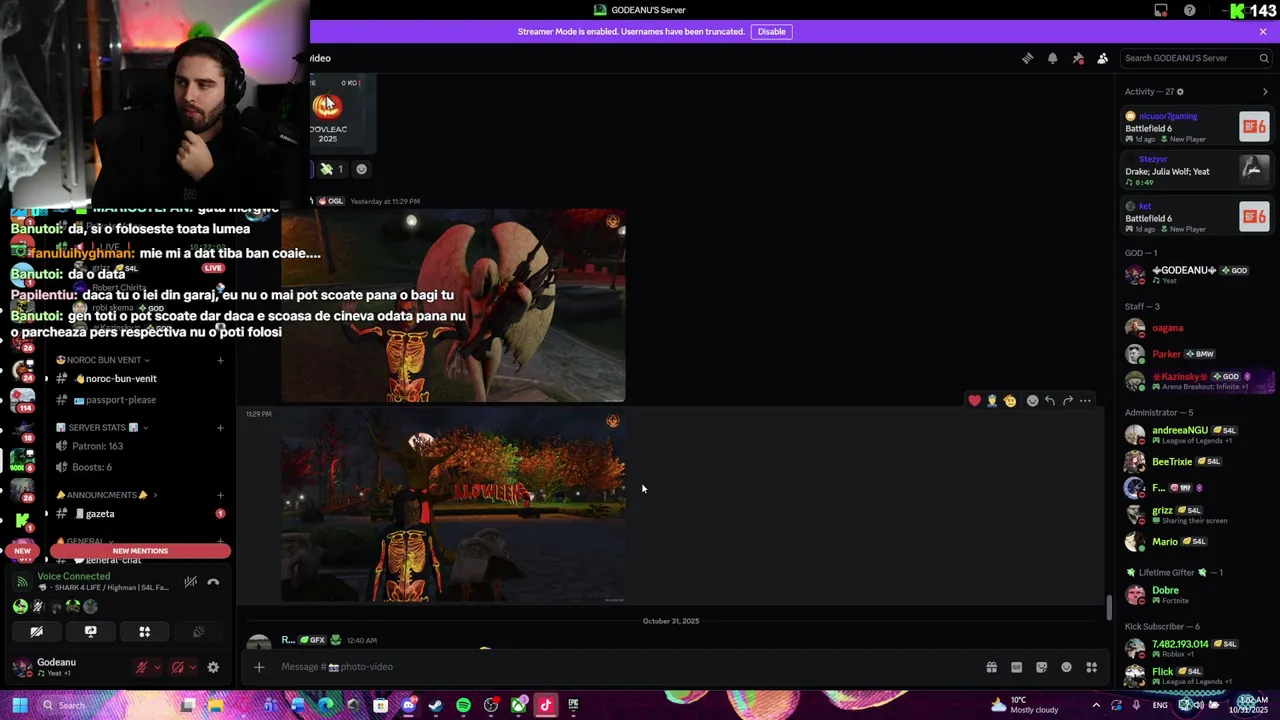Share your screen from voice panel
This screenshot has width=1280, height=720.
click(x=90, y=632)
